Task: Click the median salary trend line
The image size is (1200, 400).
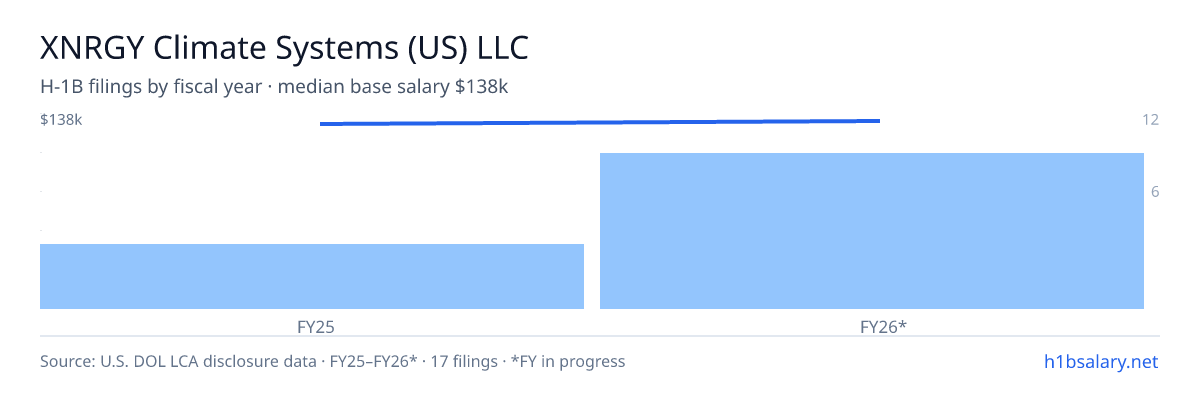Action: [x=600, y=122]
